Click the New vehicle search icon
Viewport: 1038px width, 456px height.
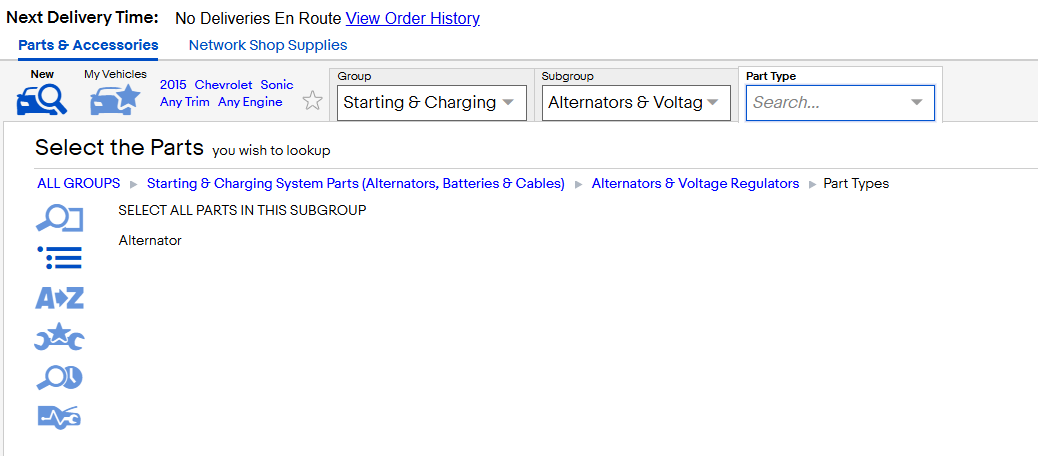42,99
